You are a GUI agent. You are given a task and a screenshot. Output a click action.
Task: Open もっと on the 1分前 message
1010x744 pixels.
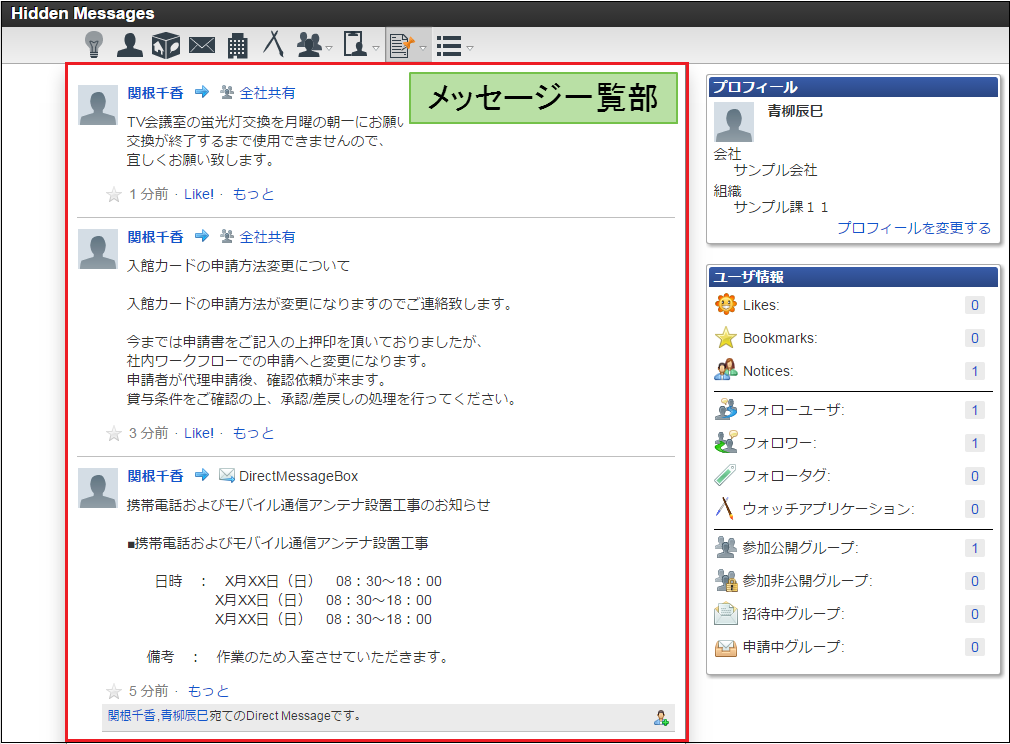tap(253, 195)
